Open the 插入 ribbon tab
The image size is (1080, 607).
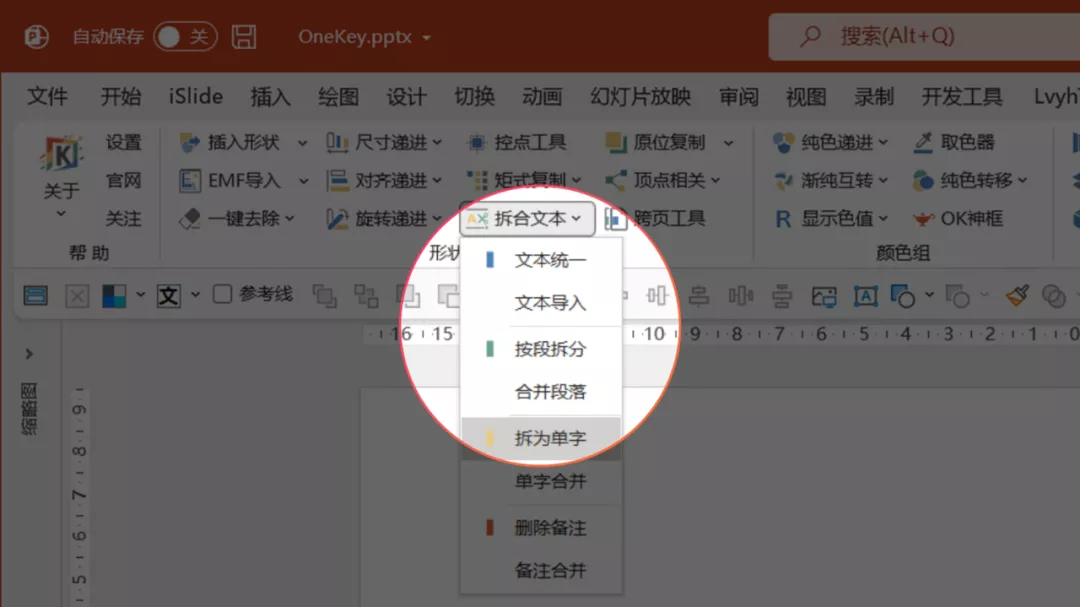coord(270,96)
